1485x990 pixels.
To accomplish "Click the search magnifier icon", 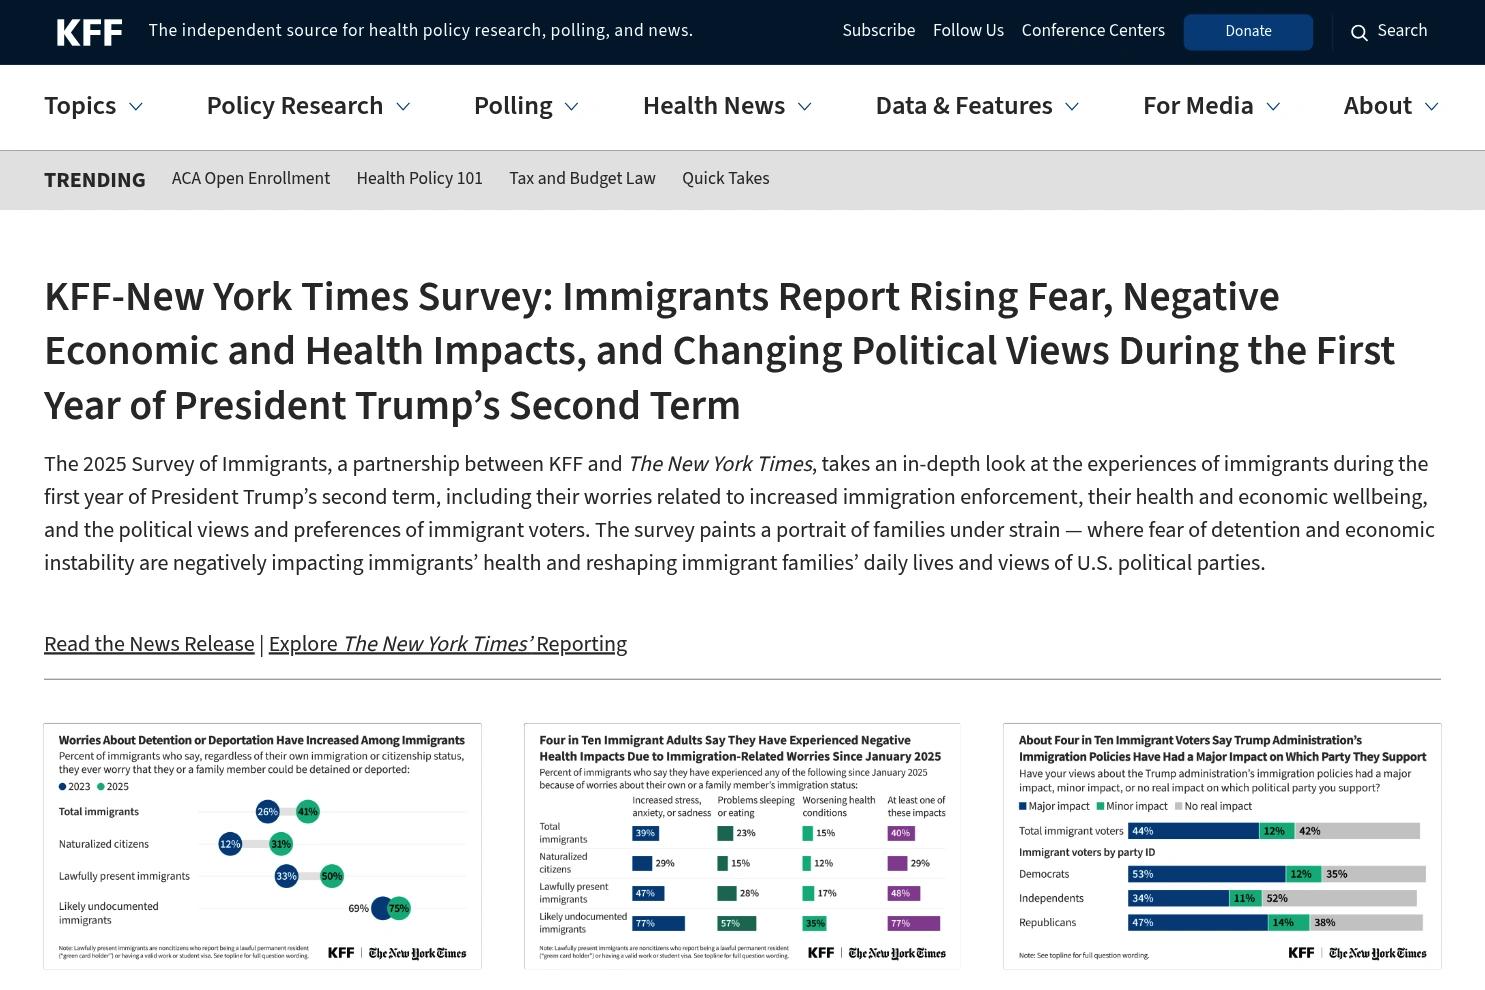I will 1359,33.
